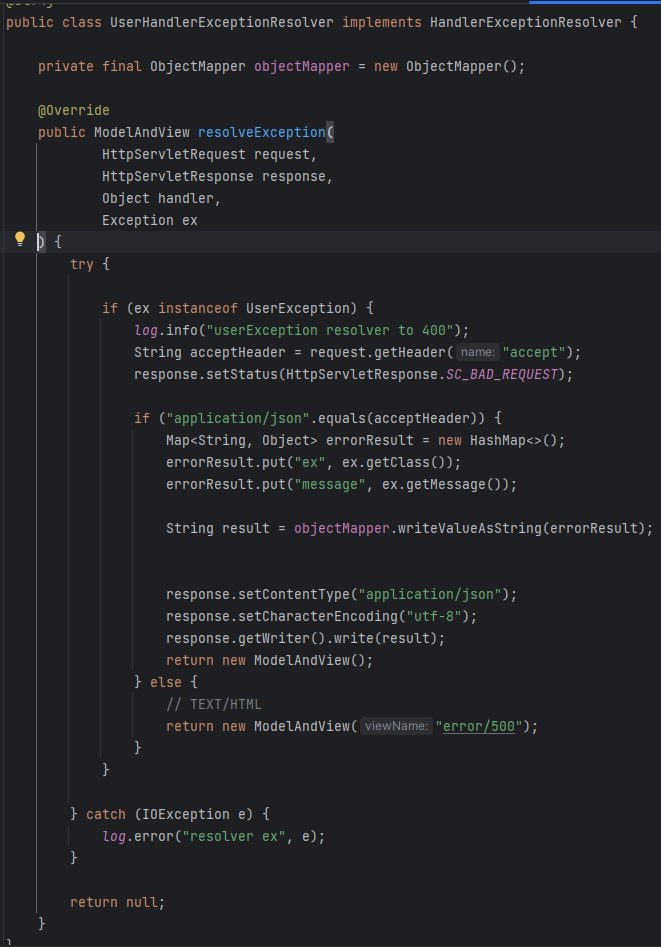Viewport: 661px width, 947px height.
Task: Click 'String acceptHeader' variable declaration
Action: coord(210,353)
